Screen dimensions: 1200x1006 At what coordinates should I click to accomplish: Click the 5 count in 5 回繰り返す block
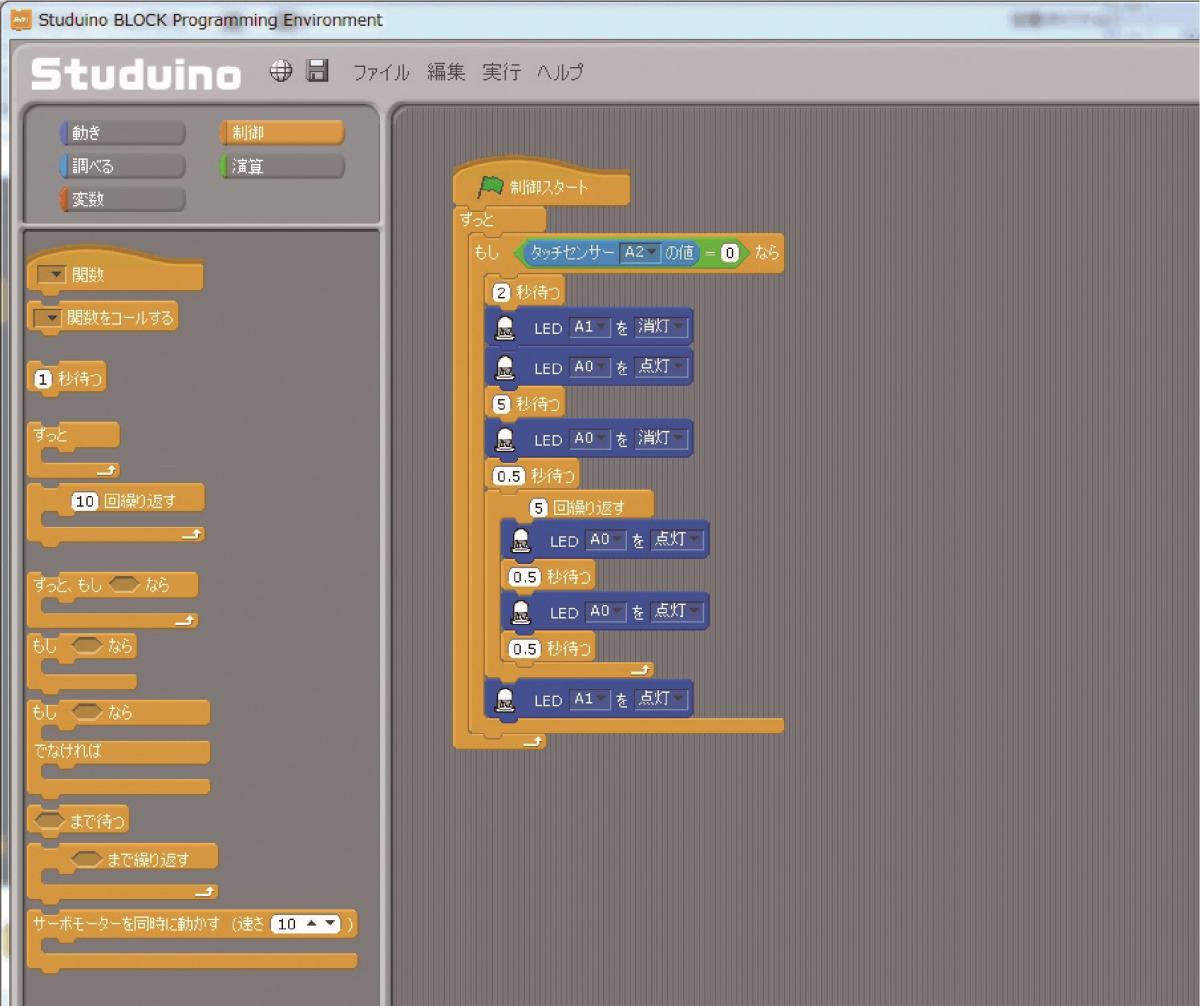click(539, 508)
